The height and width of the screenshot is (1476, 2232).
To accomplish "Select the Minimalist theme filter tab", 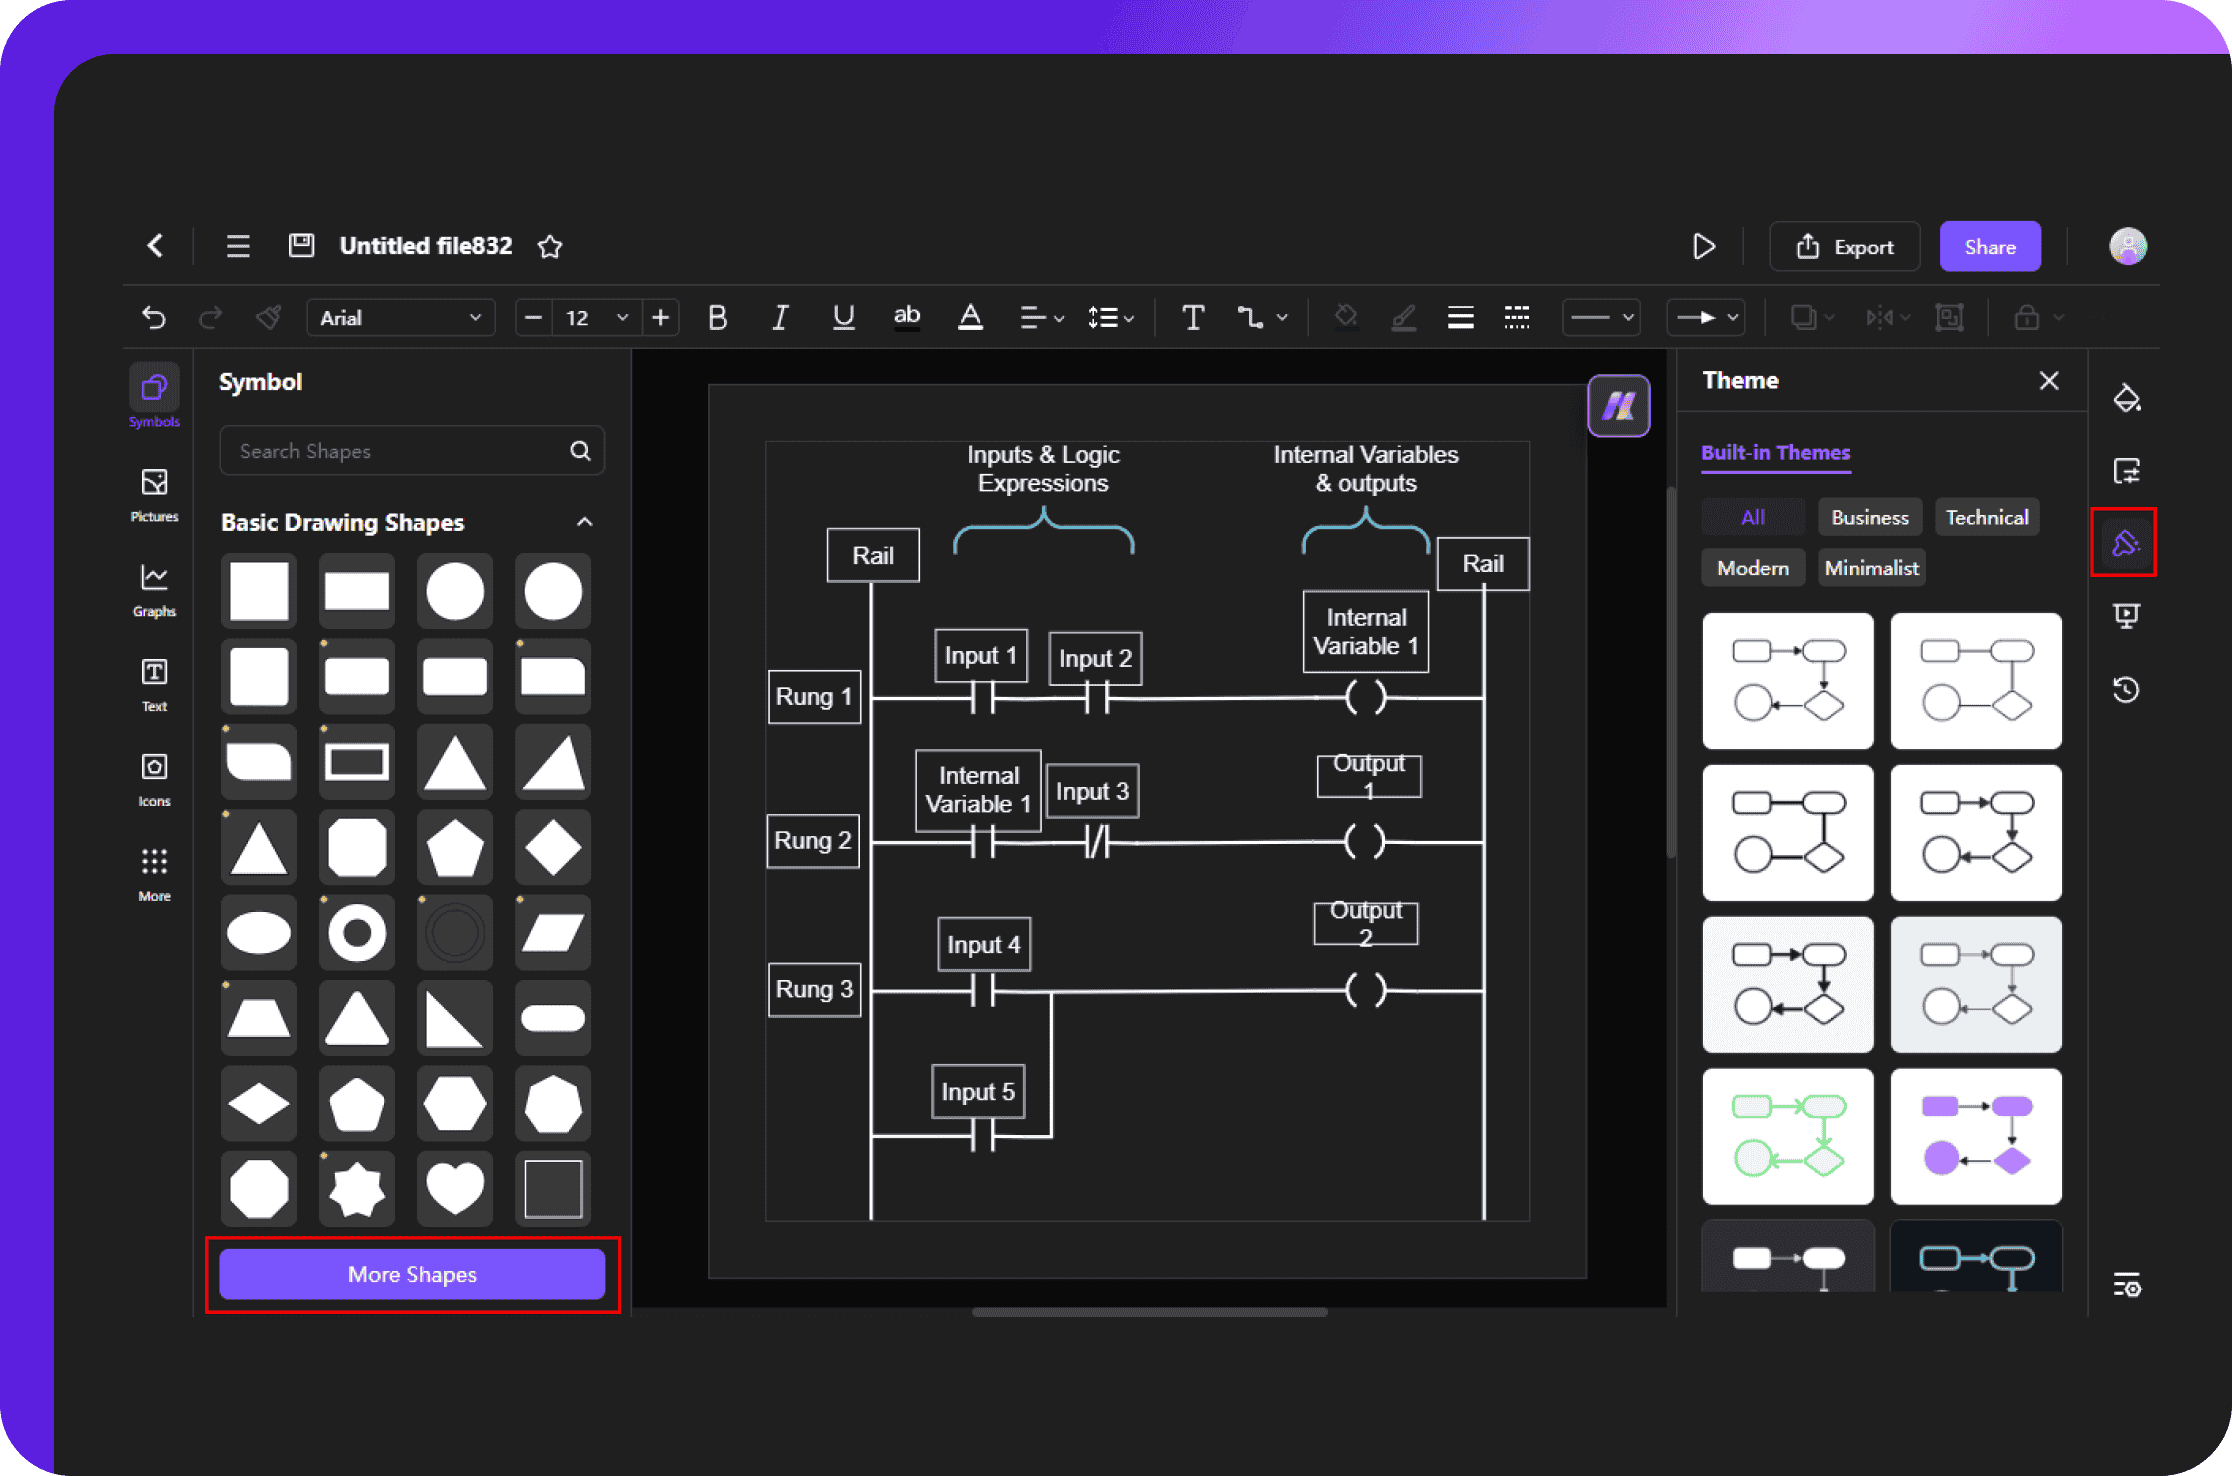I will click(x=1870, y=568).
